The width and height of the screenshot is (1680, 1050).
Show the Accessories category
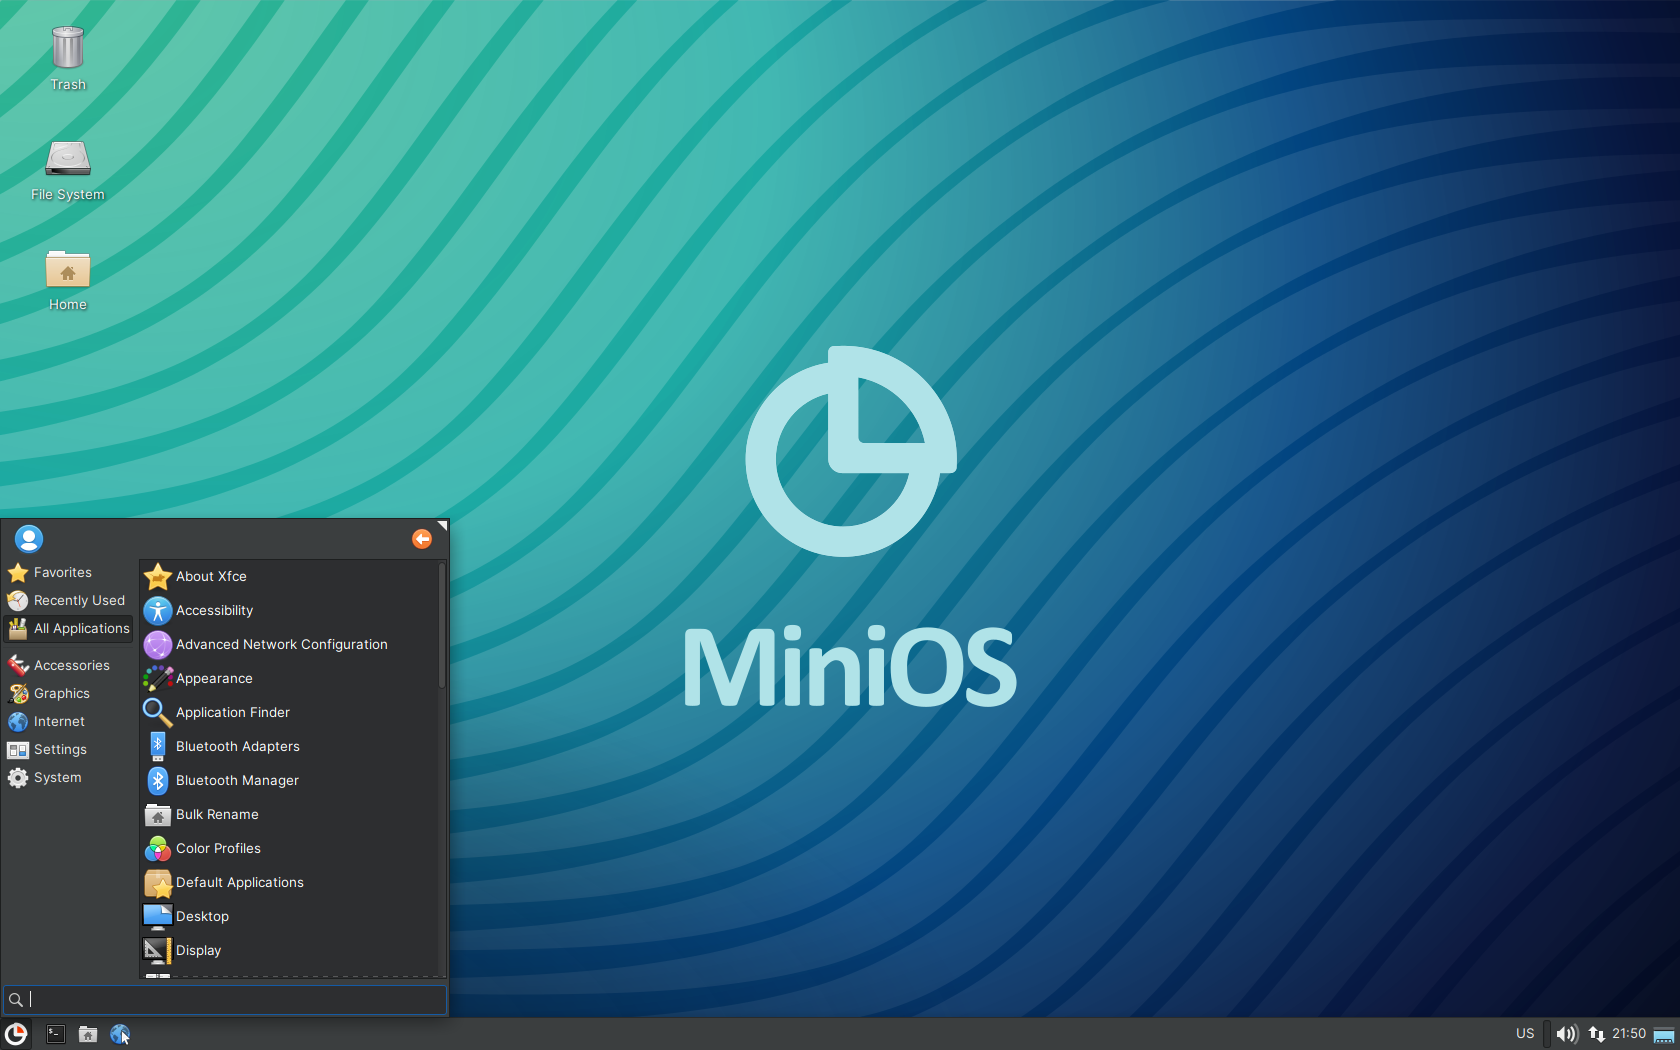(x=68, y=665)
